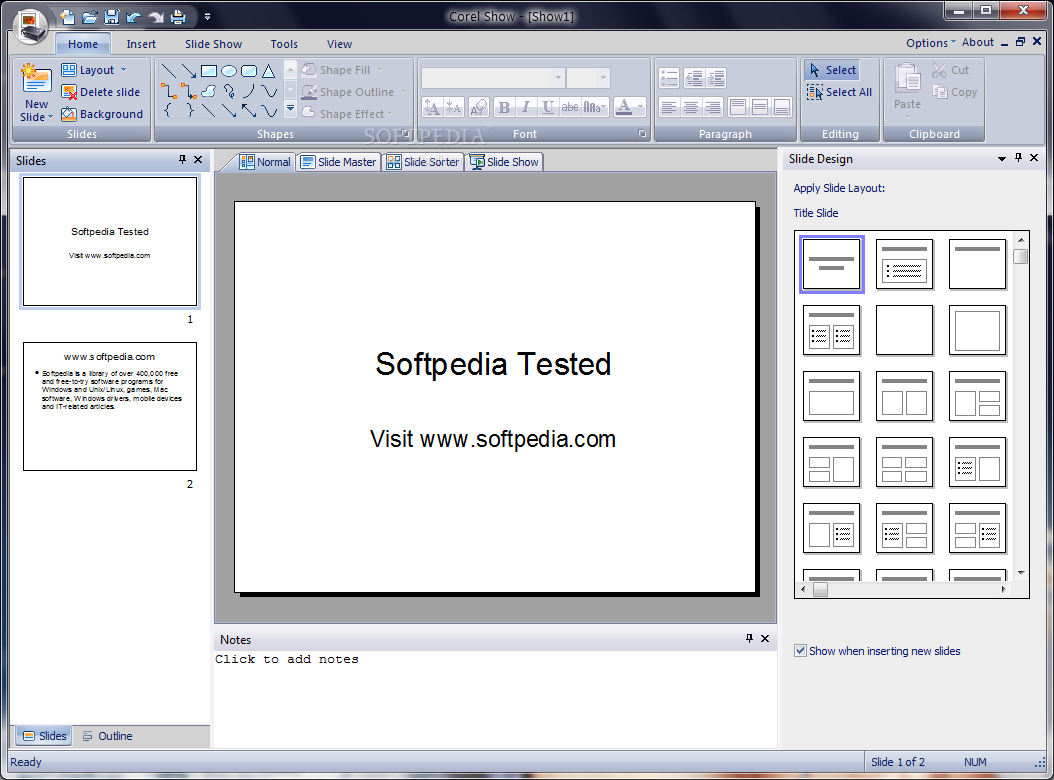This screenshot has height=780, width=1054.
Task: Open the Options menu
Action: tap(930, 43)
